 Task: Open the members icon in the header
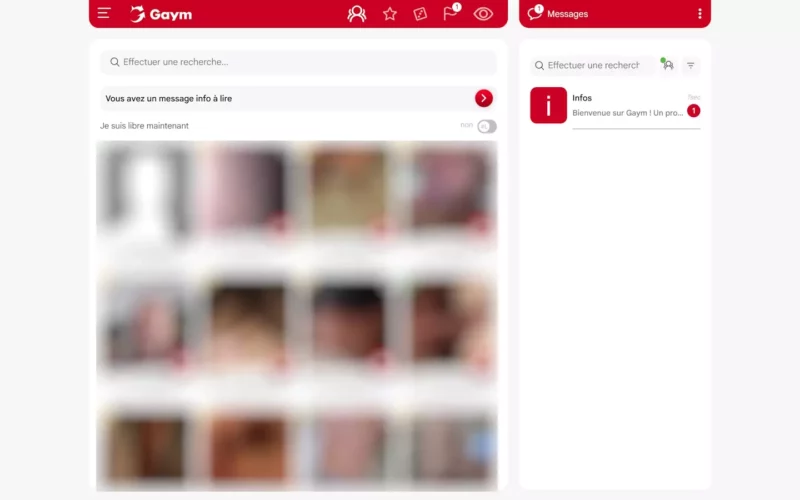pos(357,14)
